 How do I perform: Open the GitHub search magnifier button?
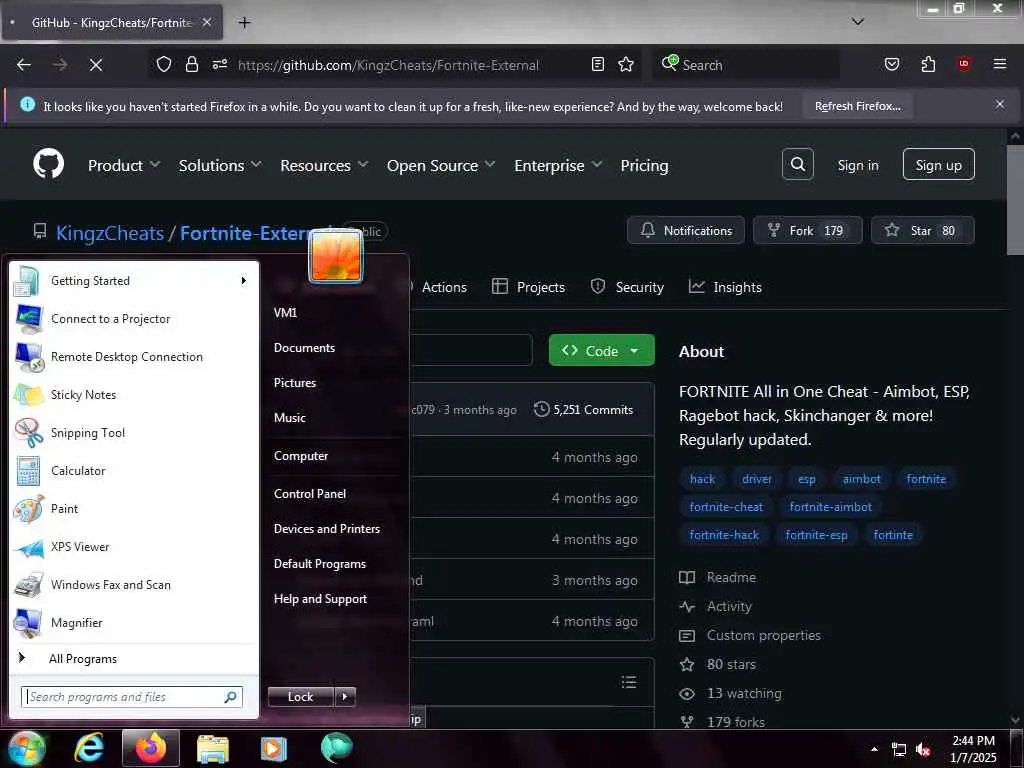click(797, 164)
